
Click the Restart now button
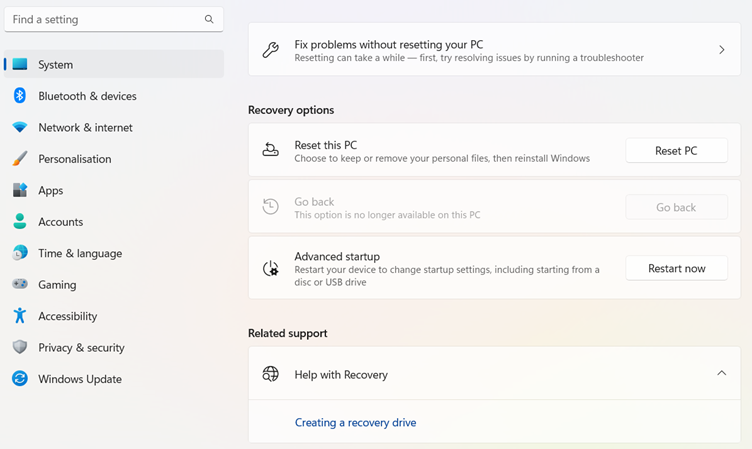coord(676,268)
